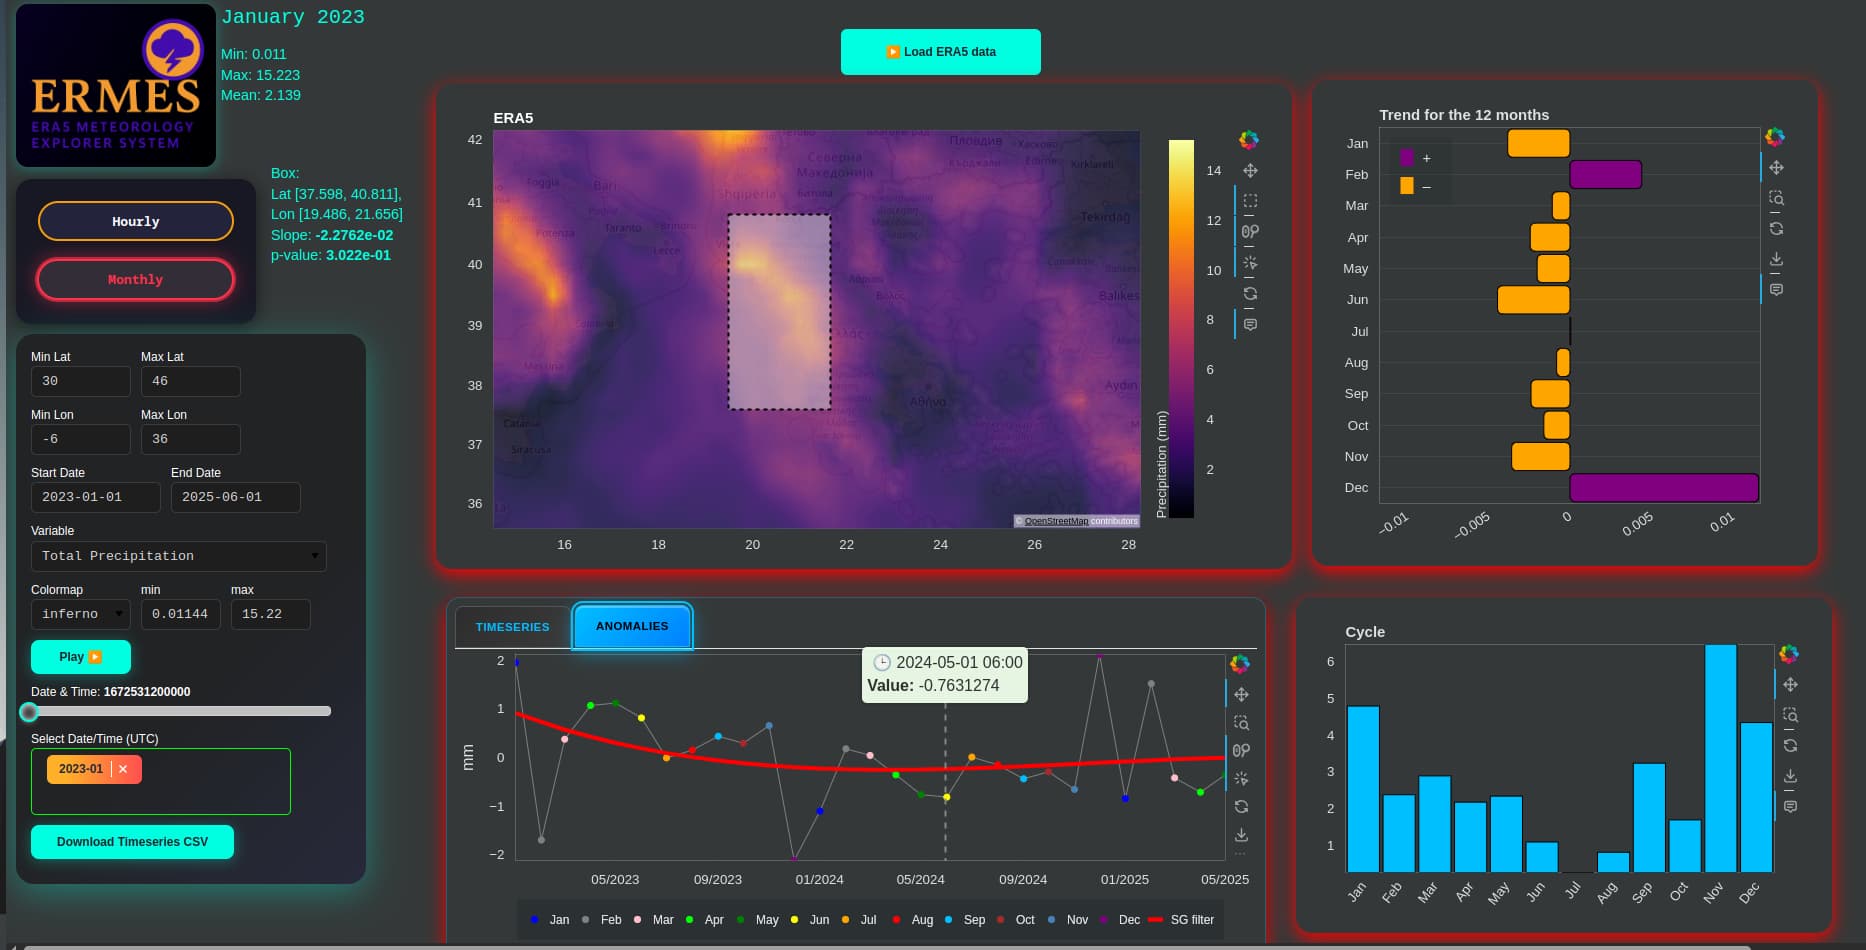Toggle Jun series in anomalies legend

click(x=809, y=920)
